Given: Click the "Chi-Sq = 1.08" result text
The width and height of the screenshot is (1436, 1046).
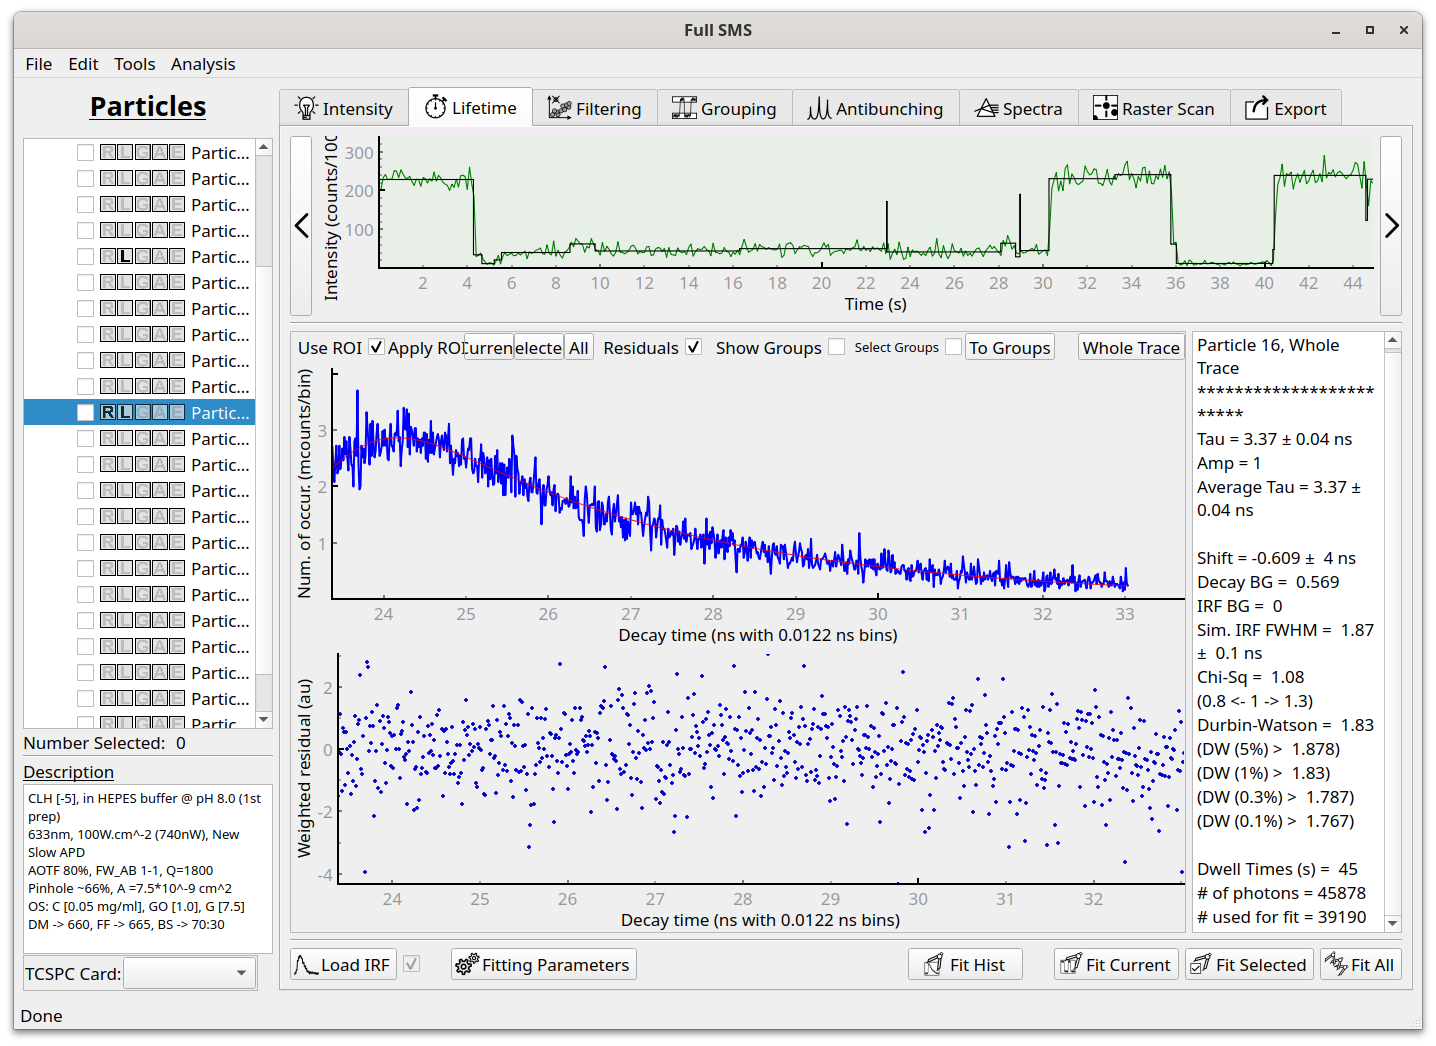Looking at the screenshot, I should pos(1250,677).
